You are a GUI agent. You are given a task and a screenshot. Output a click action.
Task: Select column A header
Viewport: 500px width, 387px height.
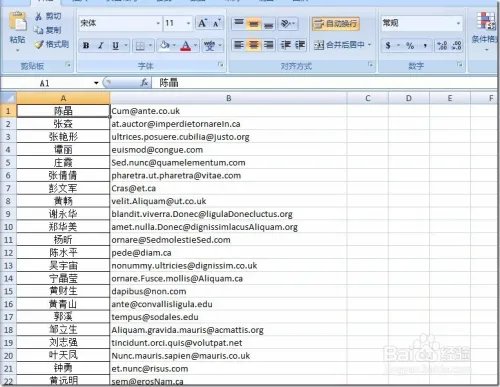tap(63, 98)
